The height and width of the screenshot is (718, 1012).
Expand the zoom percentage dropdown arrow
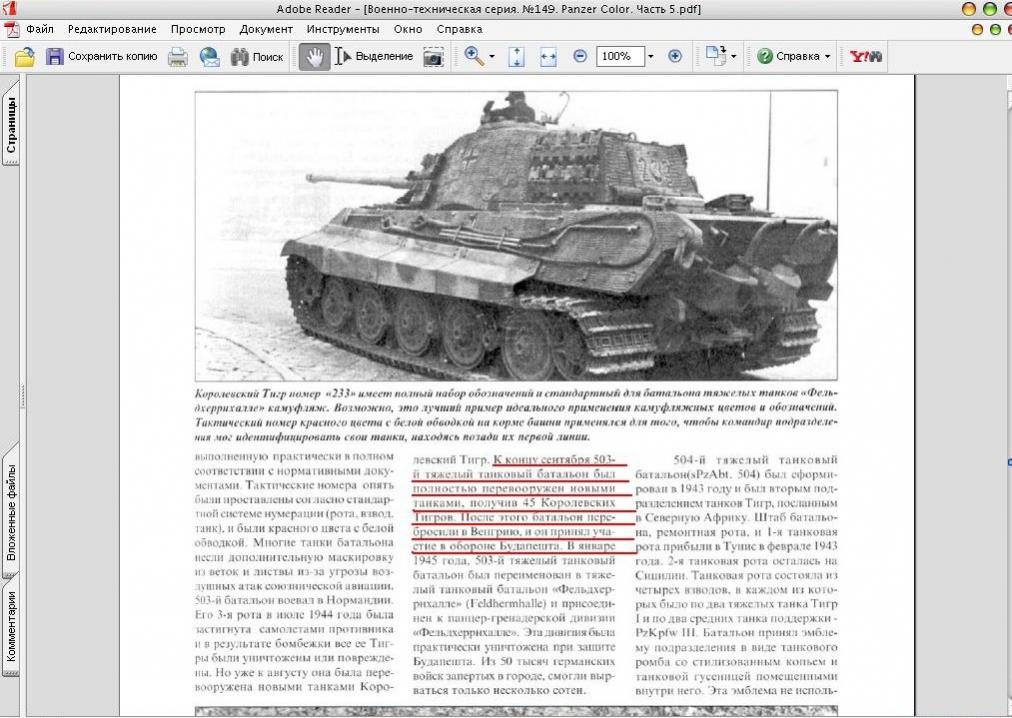click(x=651, y=57)
